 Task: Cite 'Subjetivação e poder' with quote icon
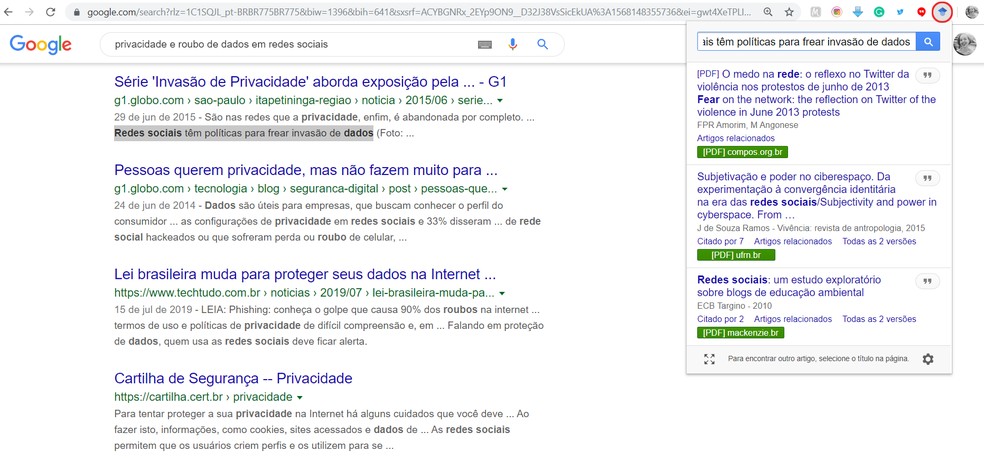[x=927, y=178]
